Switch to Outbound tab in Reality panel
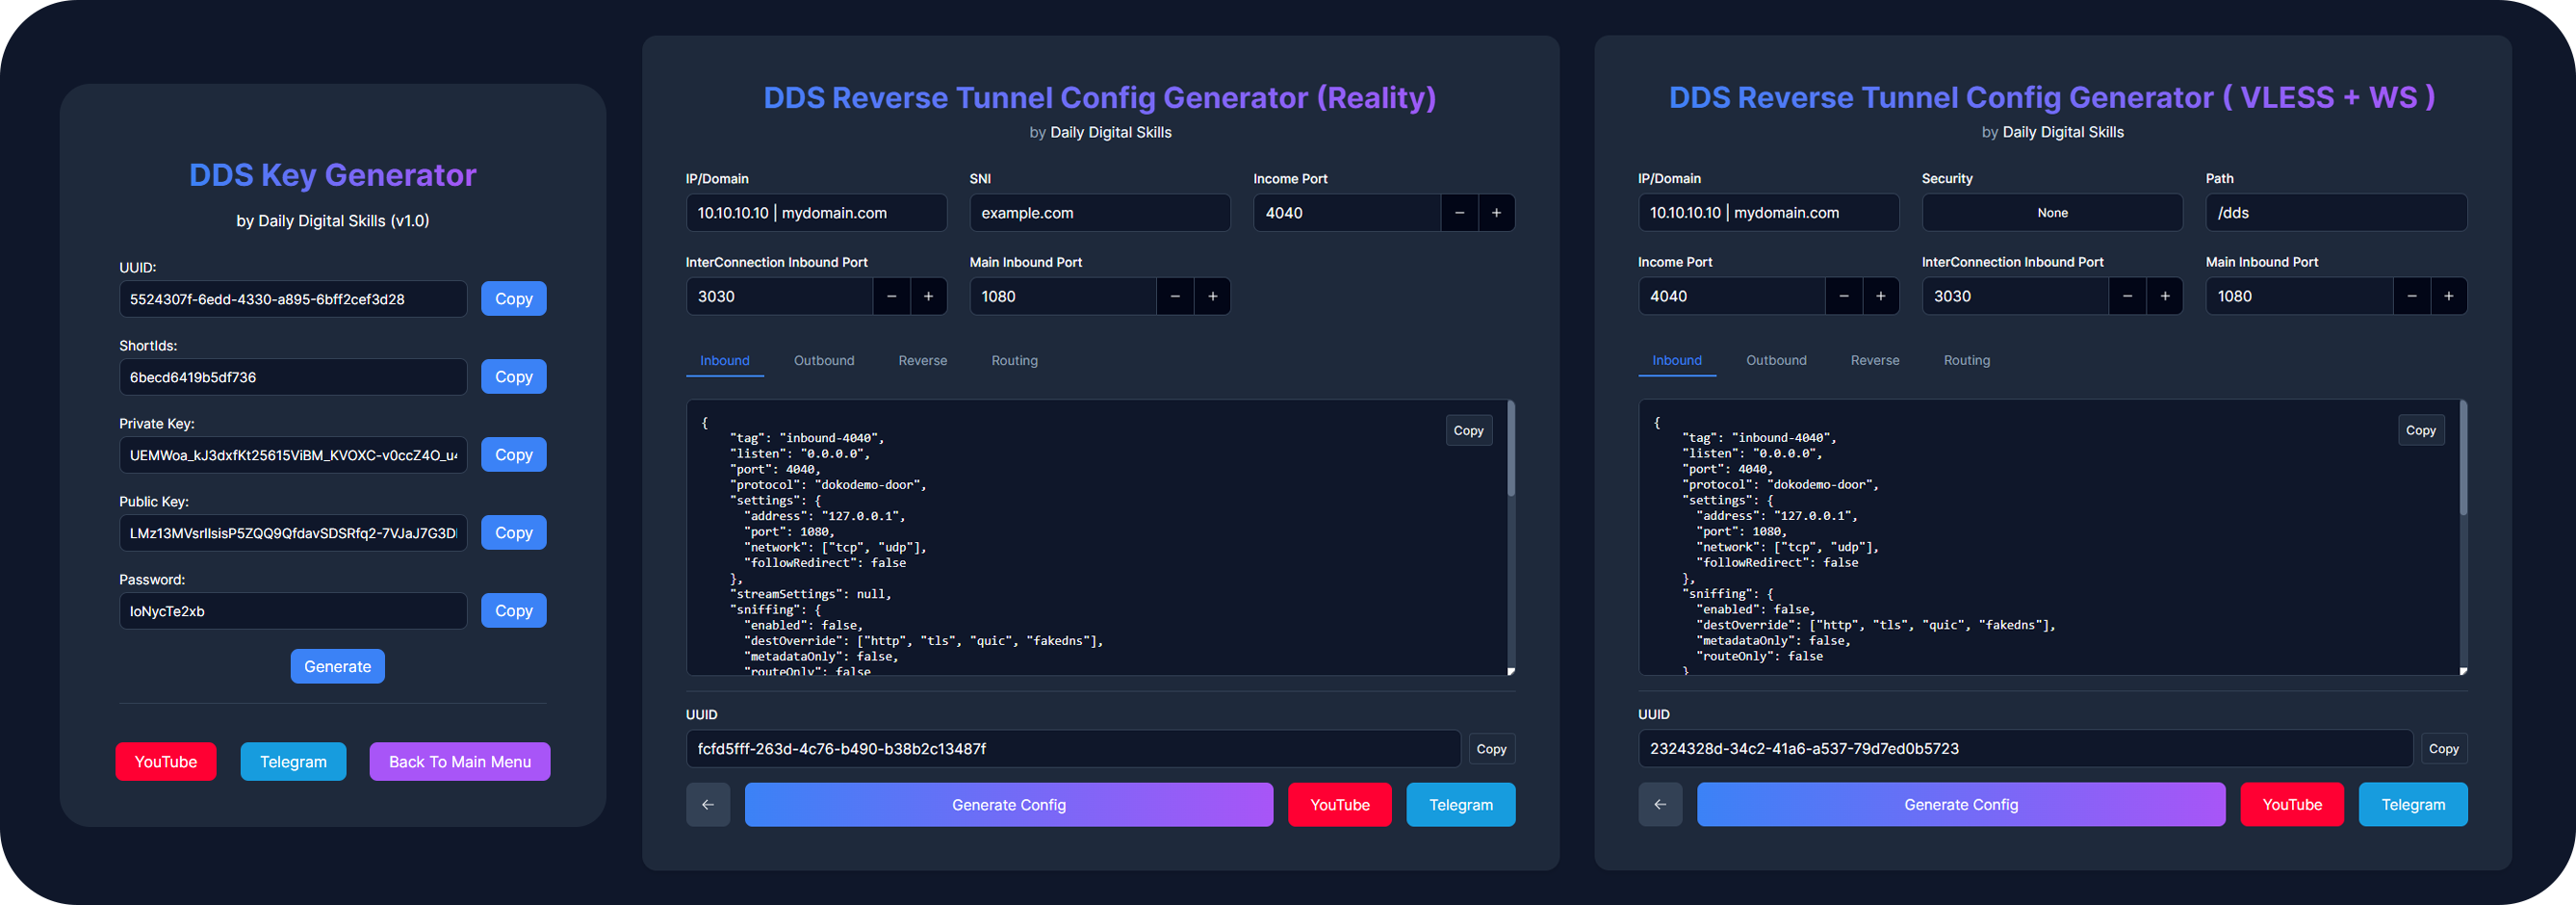 (x=824, y=361)
